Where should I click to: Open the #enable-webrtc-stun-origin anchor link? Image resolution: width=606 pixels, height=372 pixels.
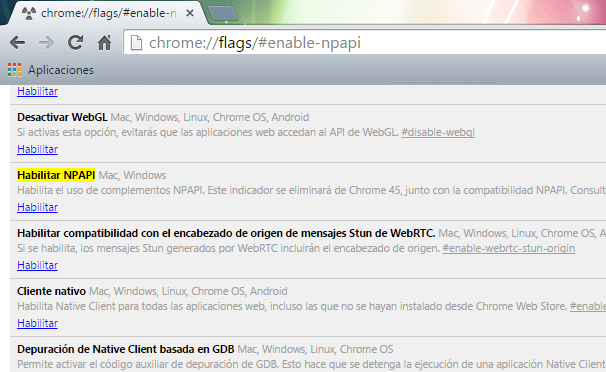509,248
